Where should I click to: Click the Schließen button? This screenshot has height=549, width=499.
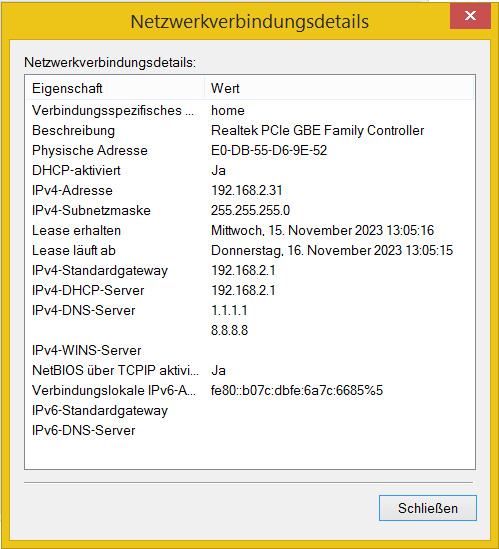tap(428, 508)
